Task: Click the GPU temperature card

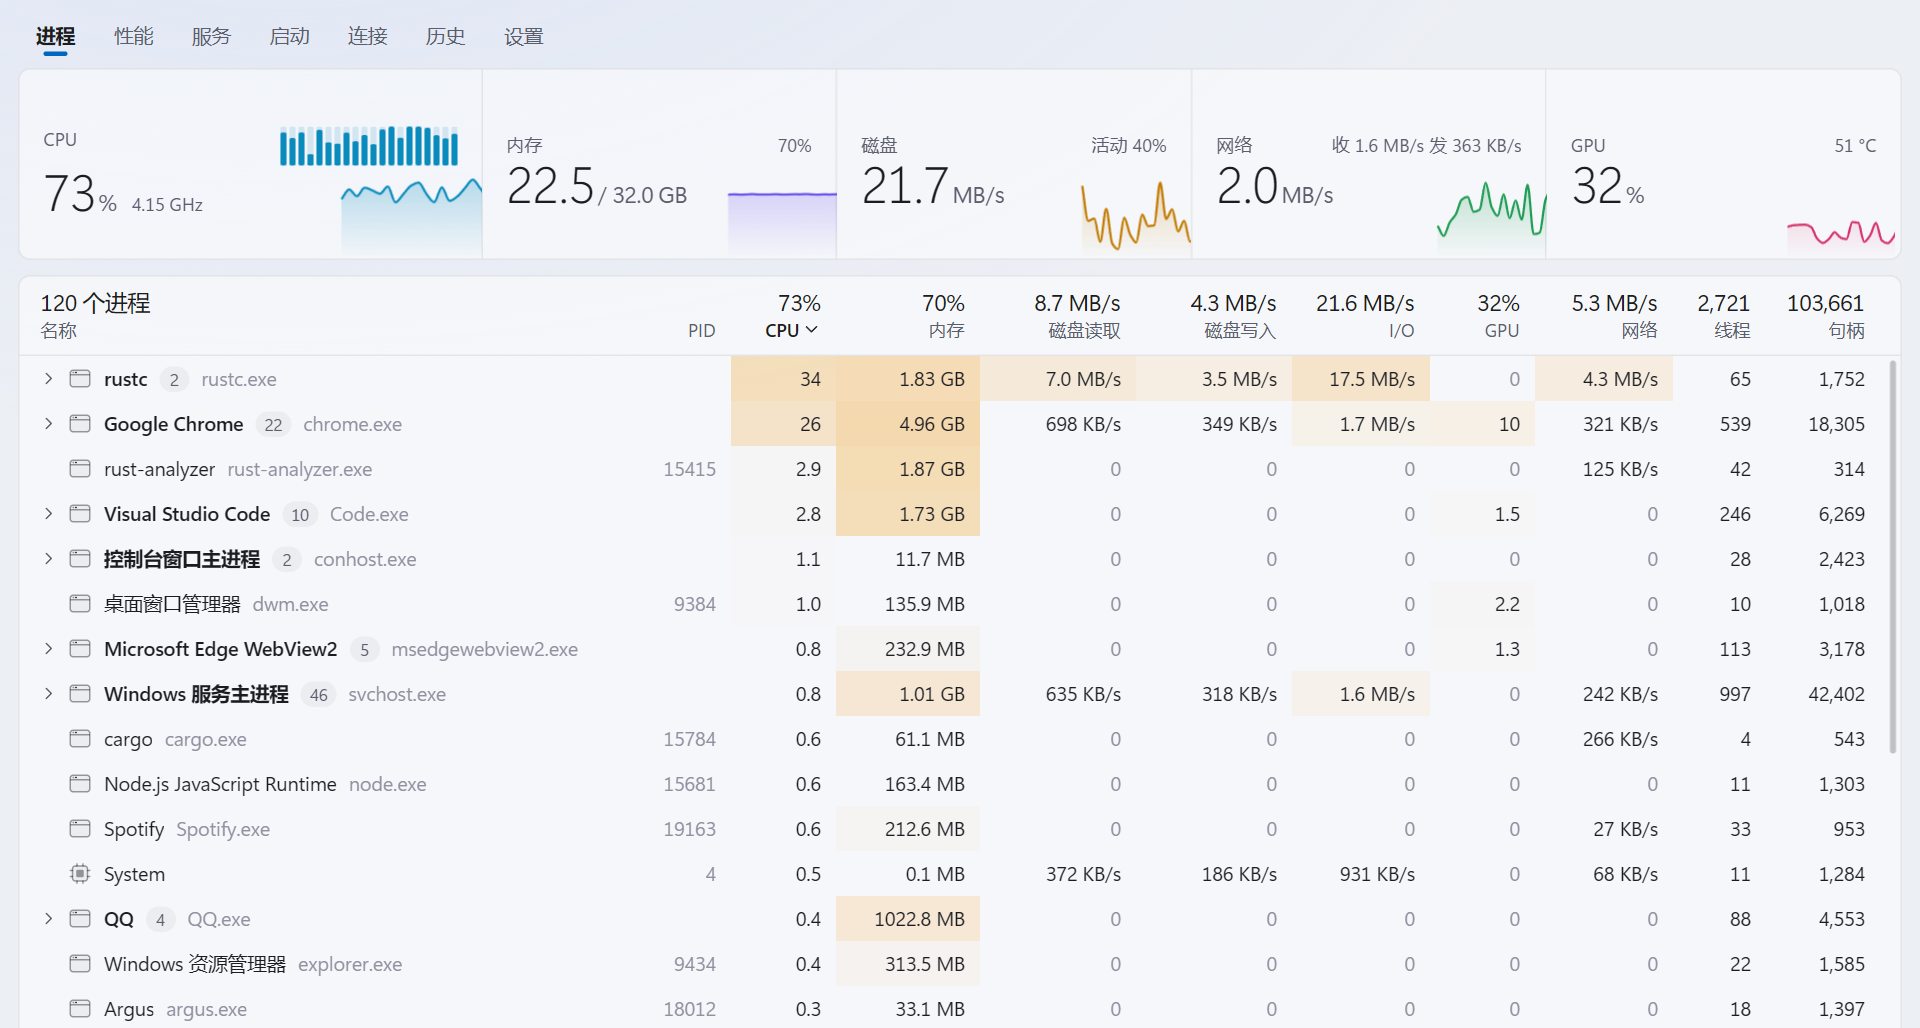Action: click(x=1723, y=164)
